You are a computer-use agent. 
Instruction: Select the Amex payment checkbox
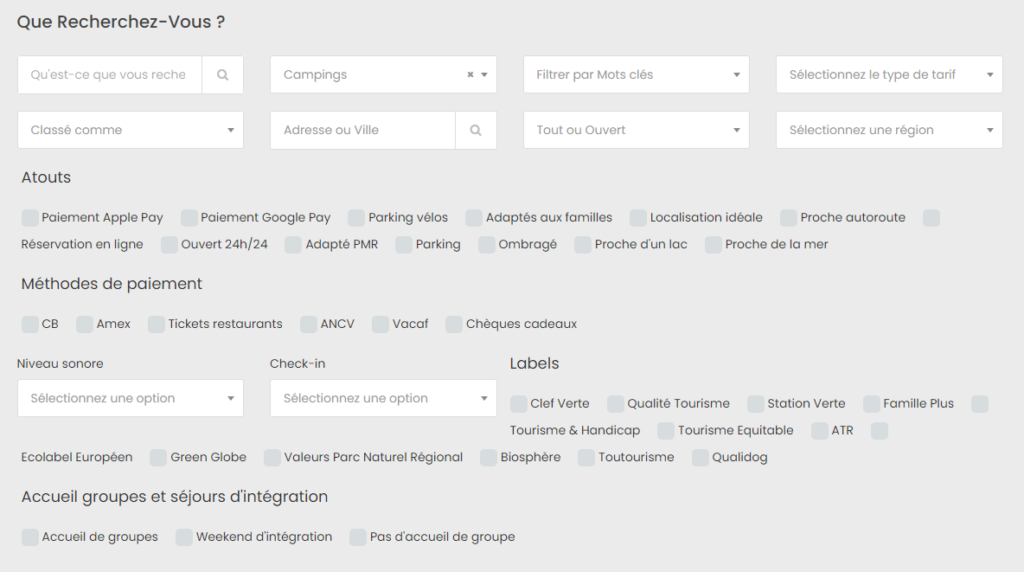(x=85, y=324)
